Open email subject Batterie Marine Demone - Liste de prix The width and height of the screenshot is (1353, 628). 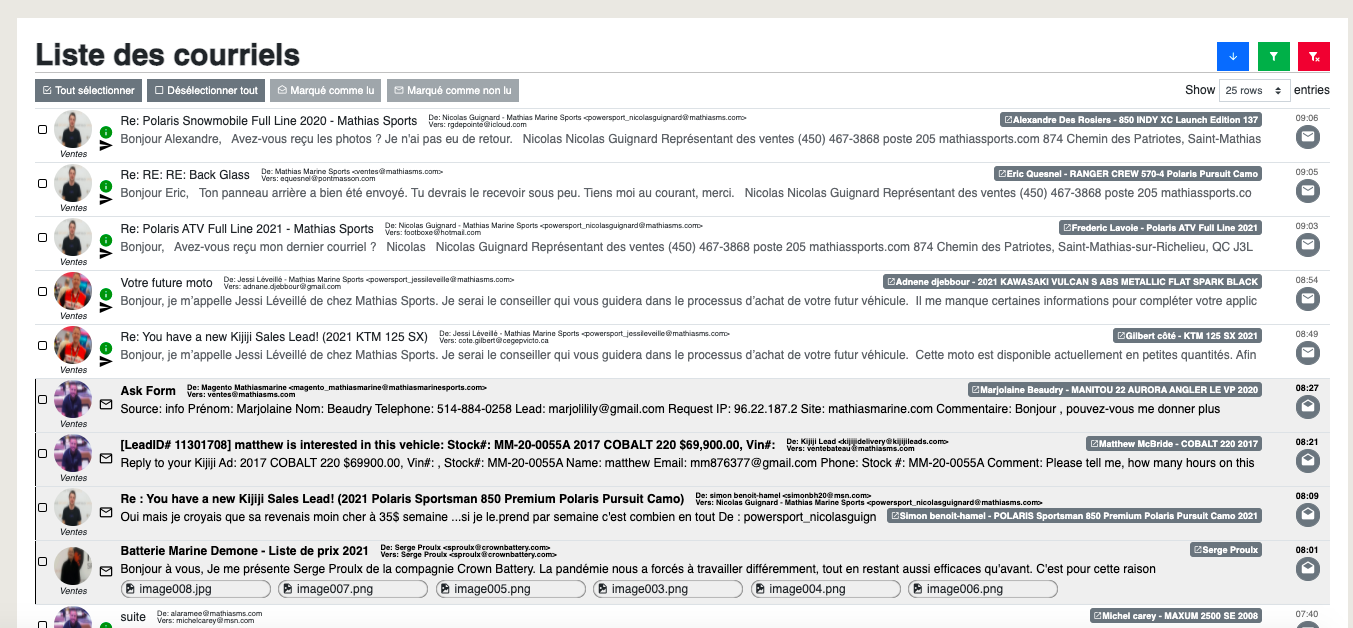pos(245,550)
